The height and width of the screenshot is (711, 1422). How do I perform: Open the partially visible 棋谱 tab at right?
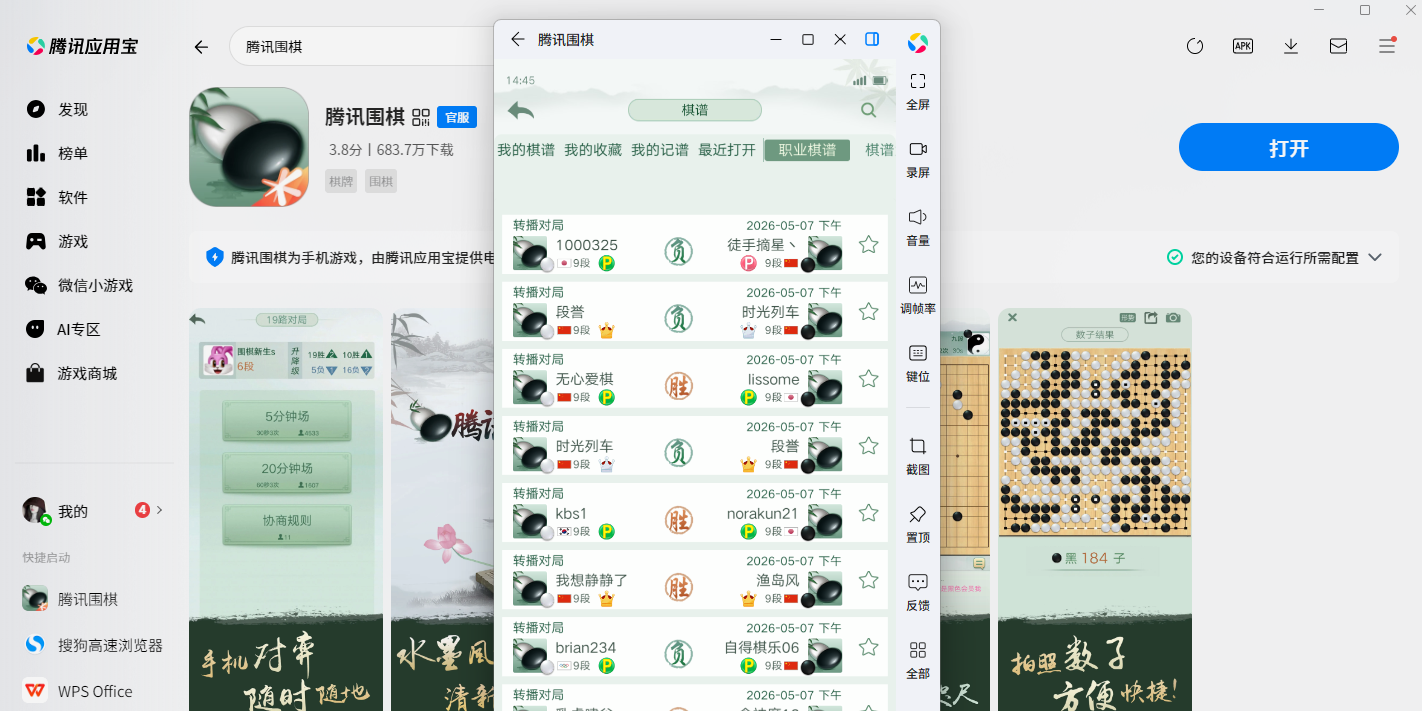(880, 150)
